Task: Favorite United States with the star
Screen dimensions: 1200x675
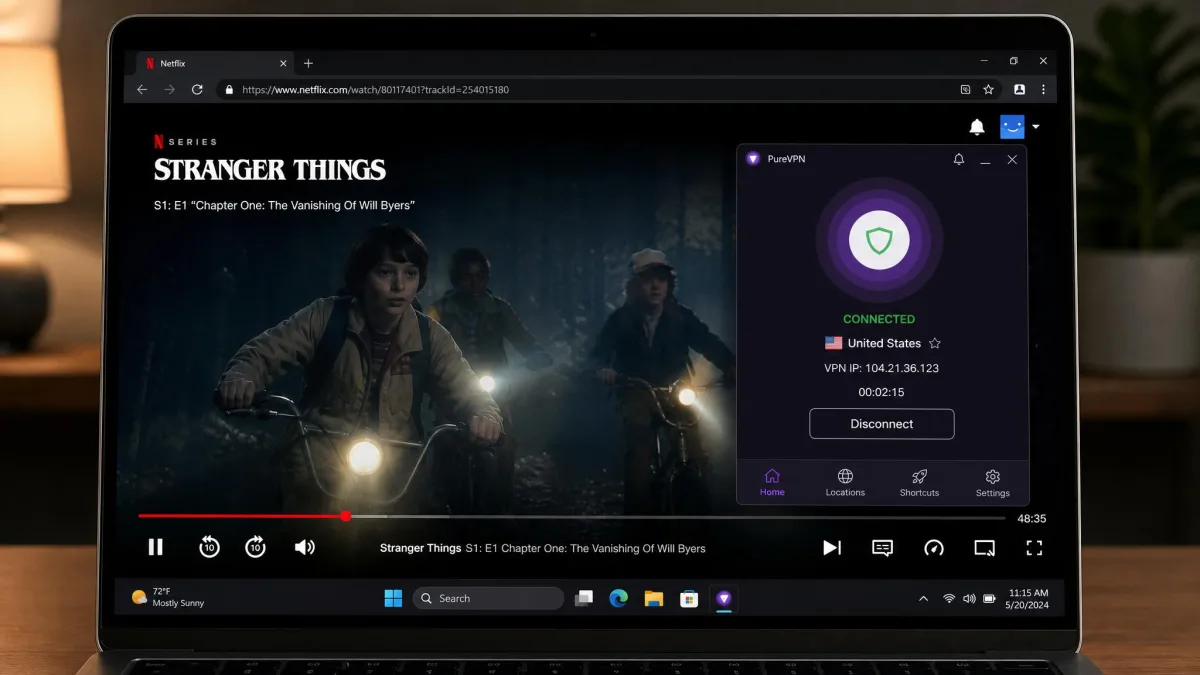Action: [935, 343]
